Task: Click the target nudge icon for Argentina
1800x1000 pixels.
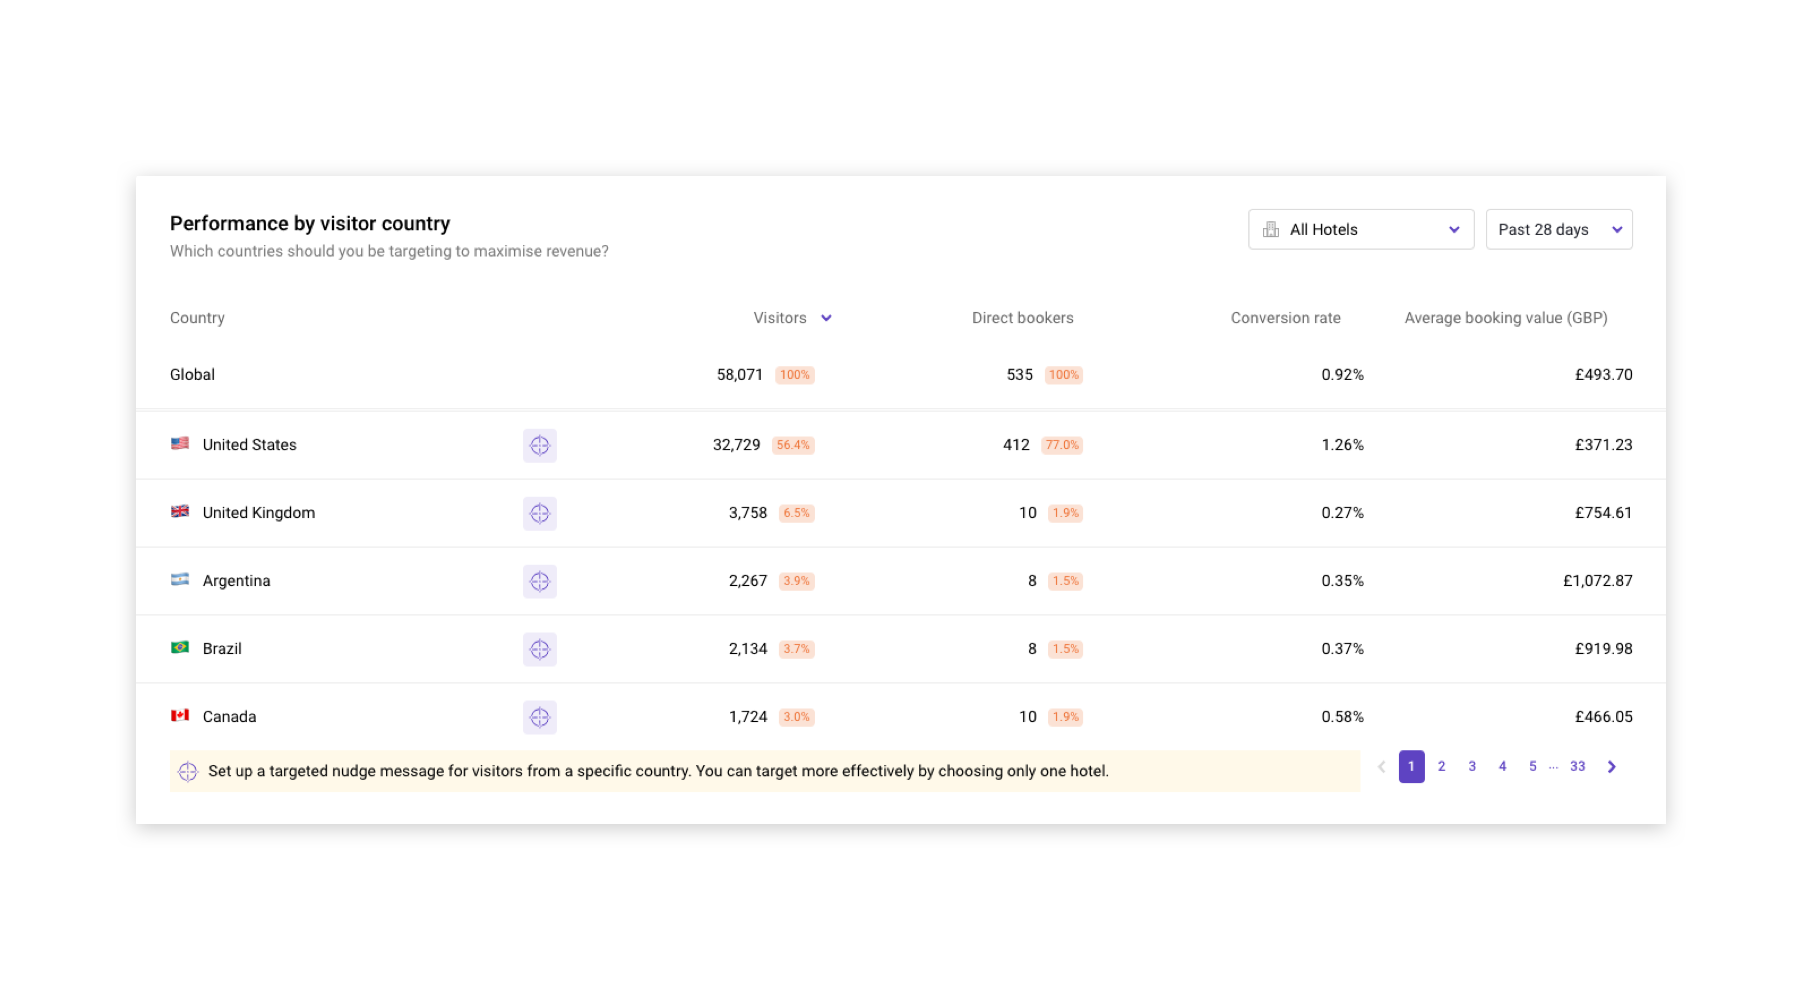Action: [539, 581]
